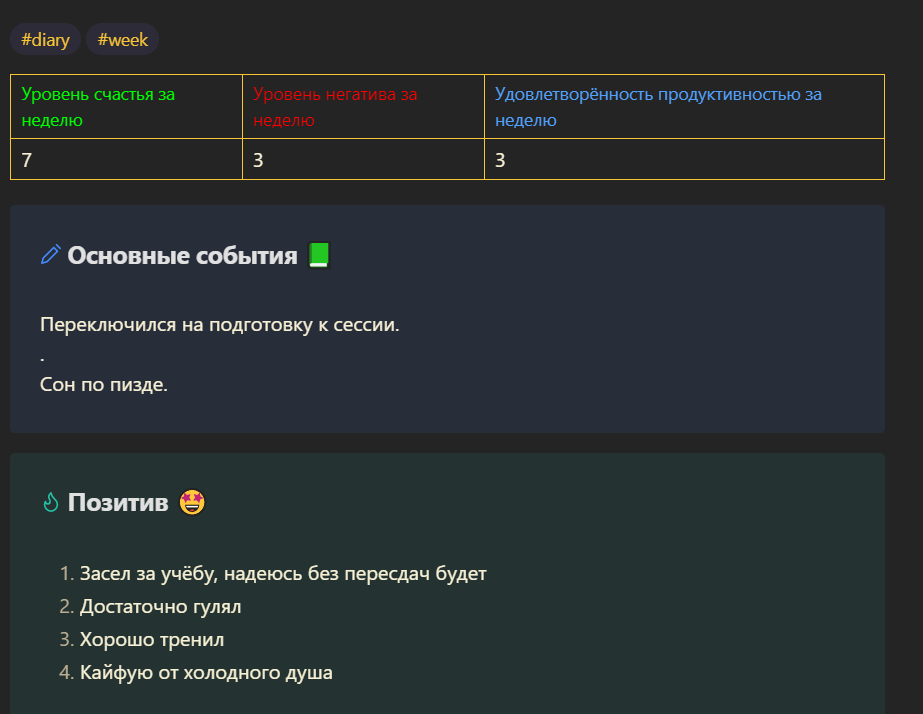Click the happiness value cell with 7

127,160
